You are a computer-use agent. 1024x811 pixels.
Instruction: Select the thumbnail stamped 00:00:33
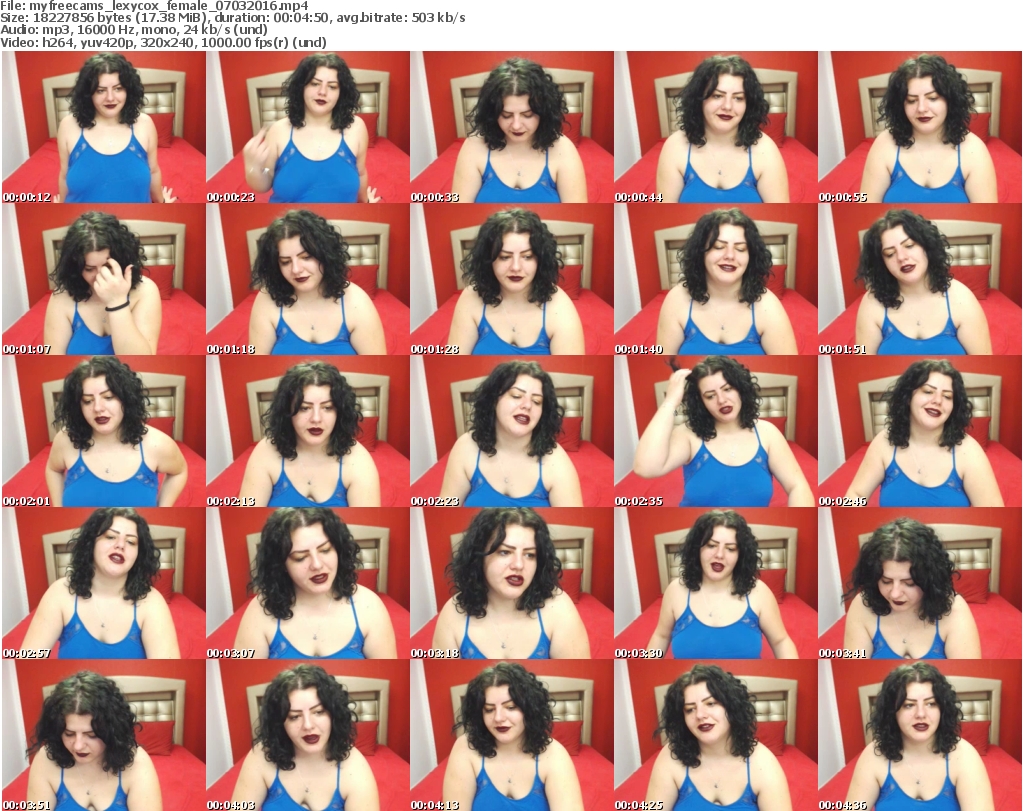[x=512, y=127]
